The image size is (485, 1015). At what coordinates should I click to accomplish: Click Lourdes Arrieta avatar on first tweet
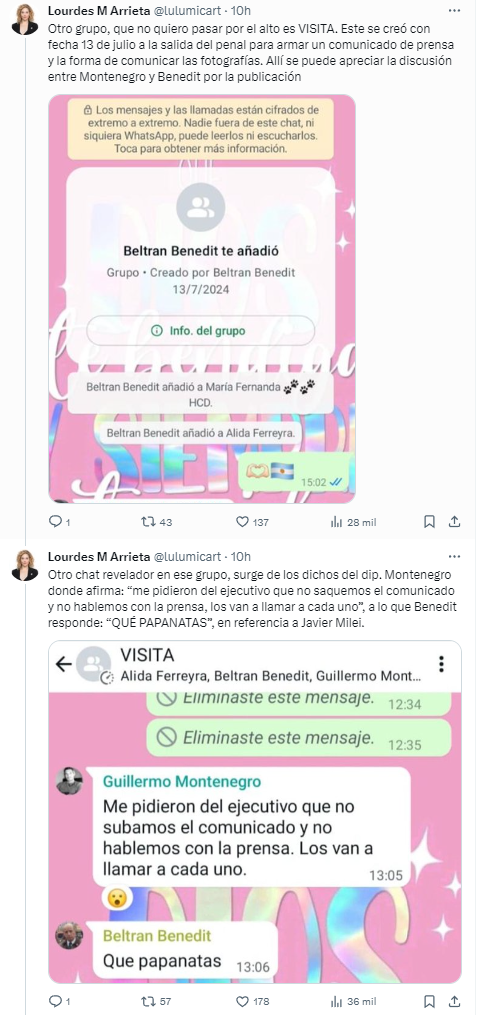[x=25, y=19]
